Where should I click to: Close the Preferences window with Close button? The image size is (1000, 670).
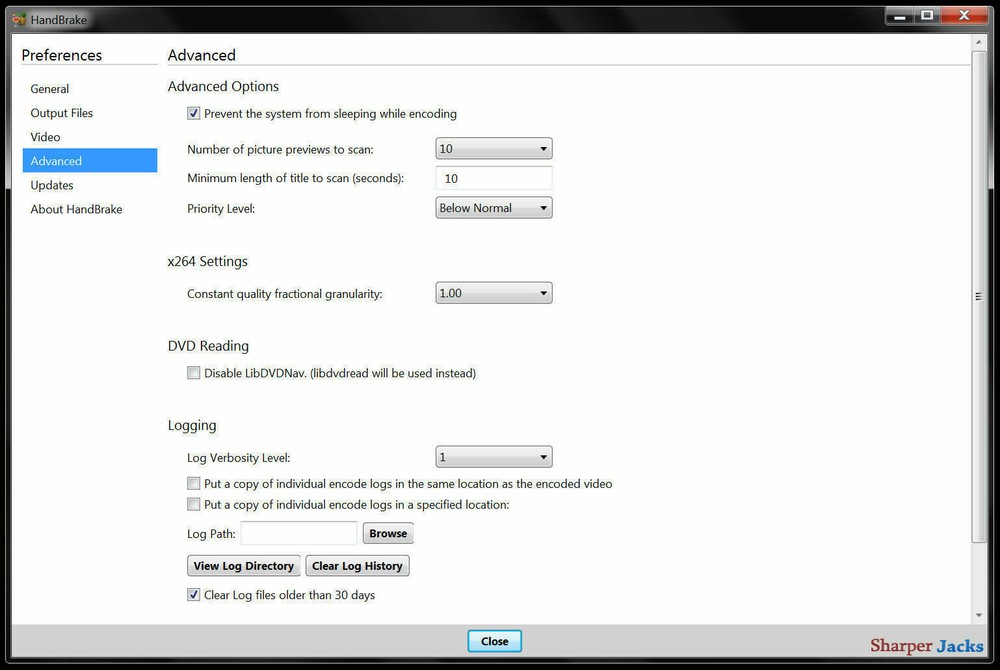point(494,641)
